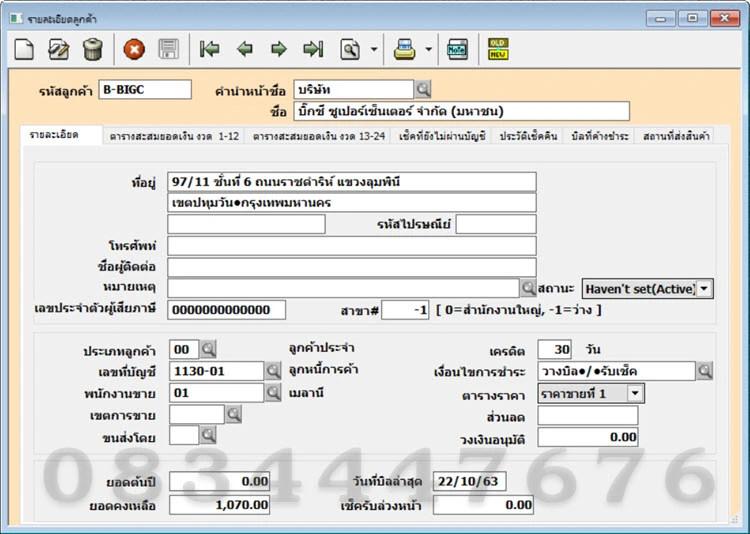Screen dimensions: 750x534
Task: Click the telephone field
Action: click(x=352, y=246)
